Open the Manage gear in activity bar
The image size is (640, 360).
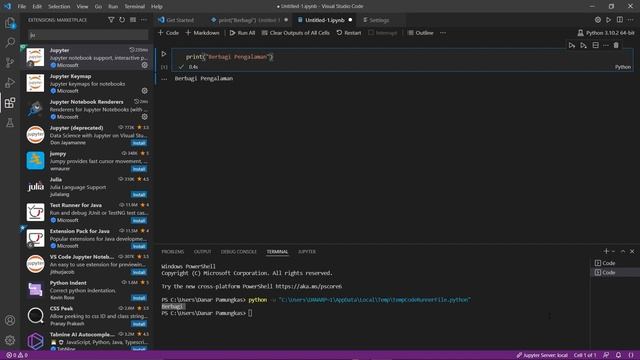tap(10, 340)
